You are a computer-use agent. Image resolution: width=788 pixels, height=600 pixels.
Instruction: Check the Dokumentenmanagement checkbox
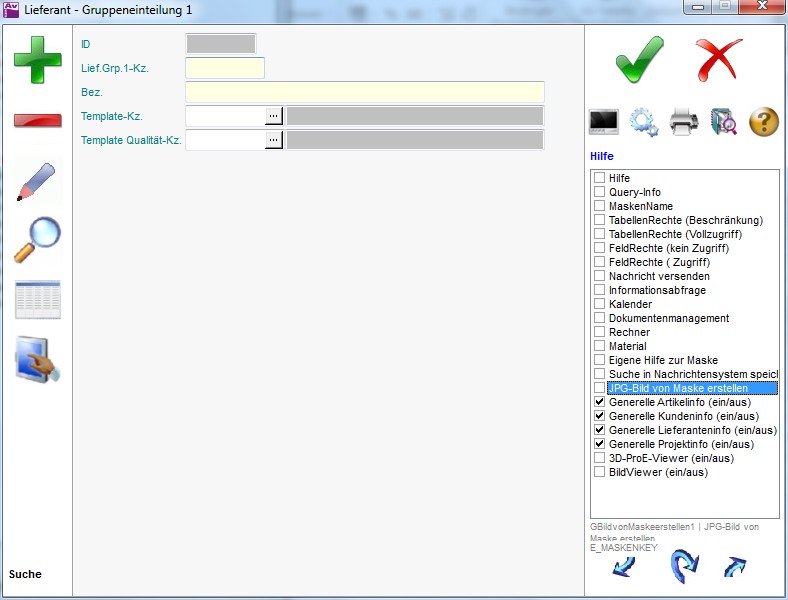point(600,318)
